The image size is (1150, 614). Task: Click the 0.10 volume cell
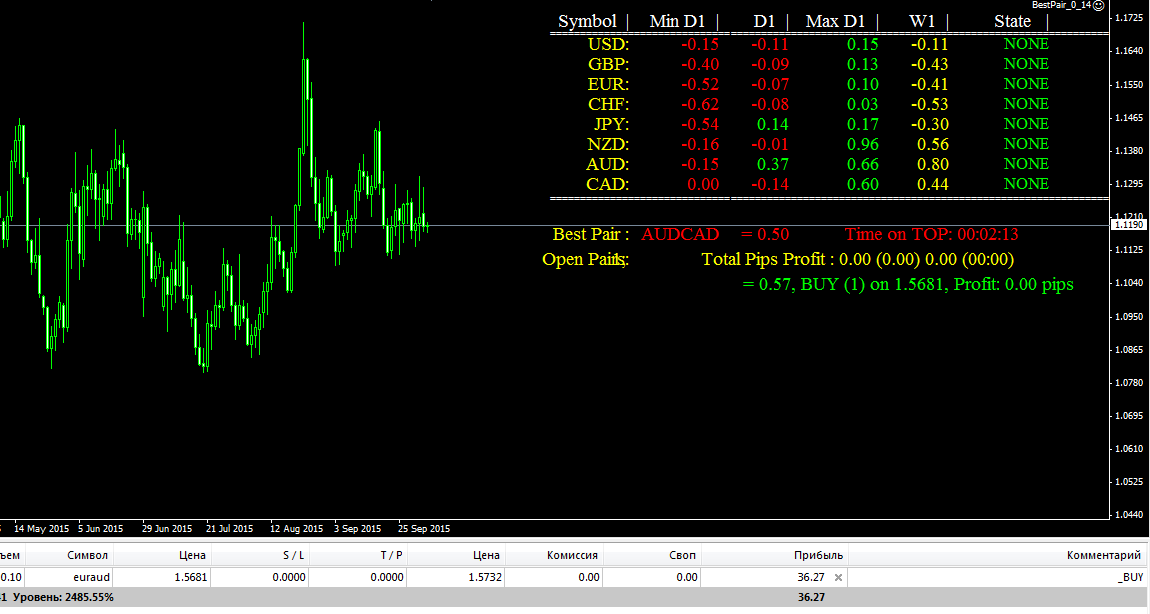click(10, 577)
